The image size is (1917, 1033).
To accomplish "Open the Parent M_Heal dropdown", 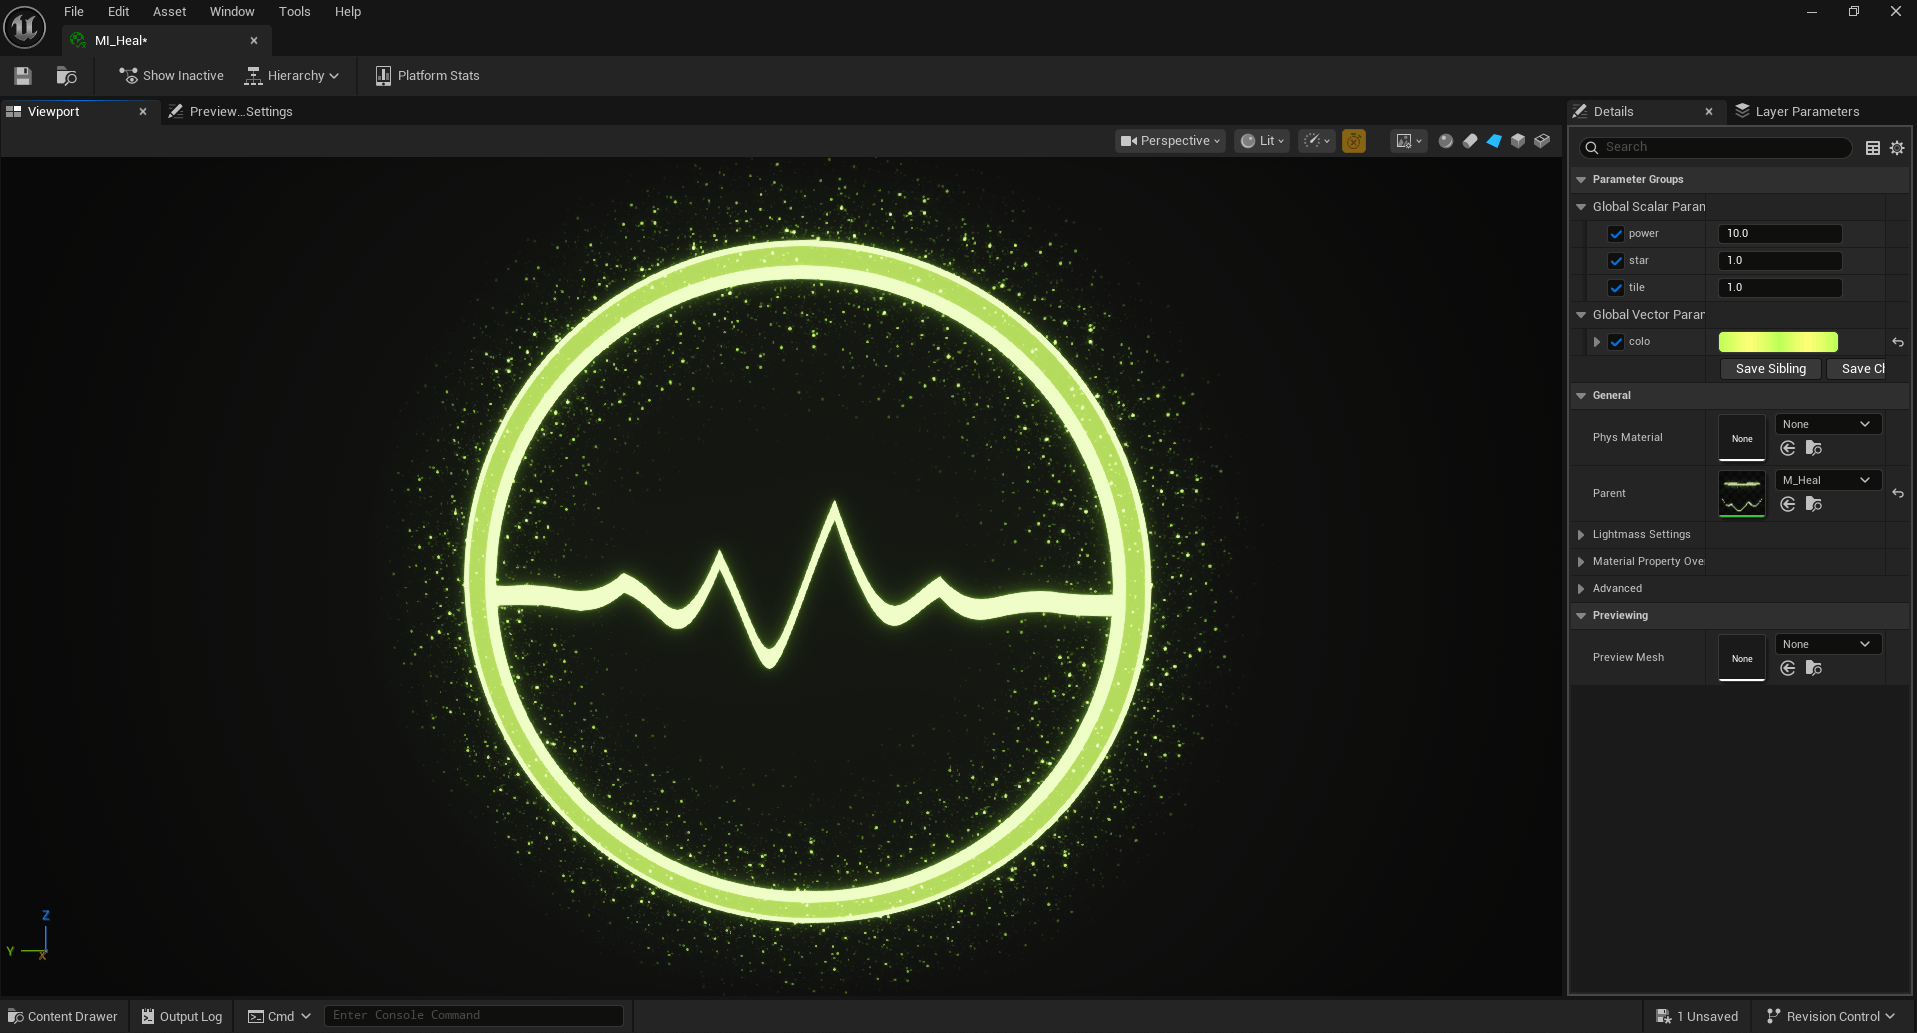I will coord(1827,480).
